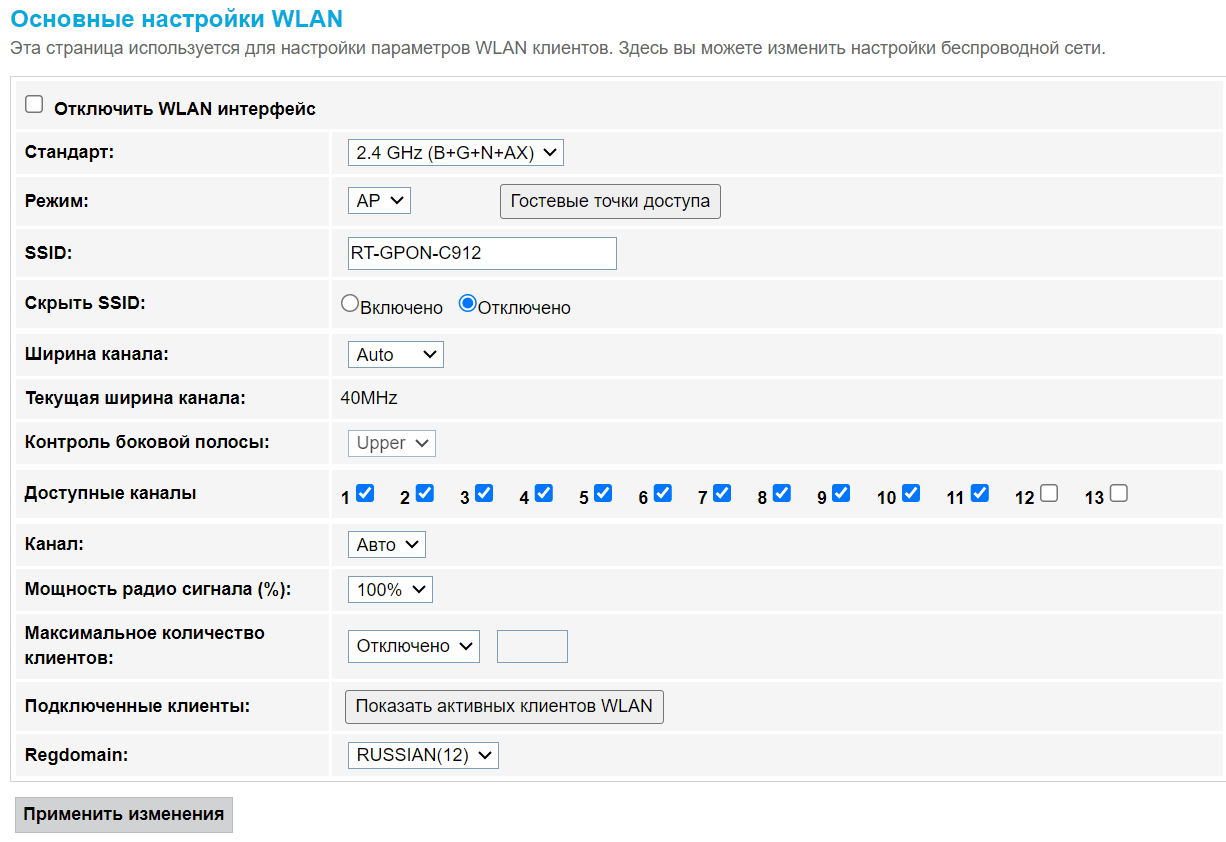The height and width of the screenshot is (842, 1226).
Task: Click Показать активных клиентов WLAN button
Action: click(504, 706)
